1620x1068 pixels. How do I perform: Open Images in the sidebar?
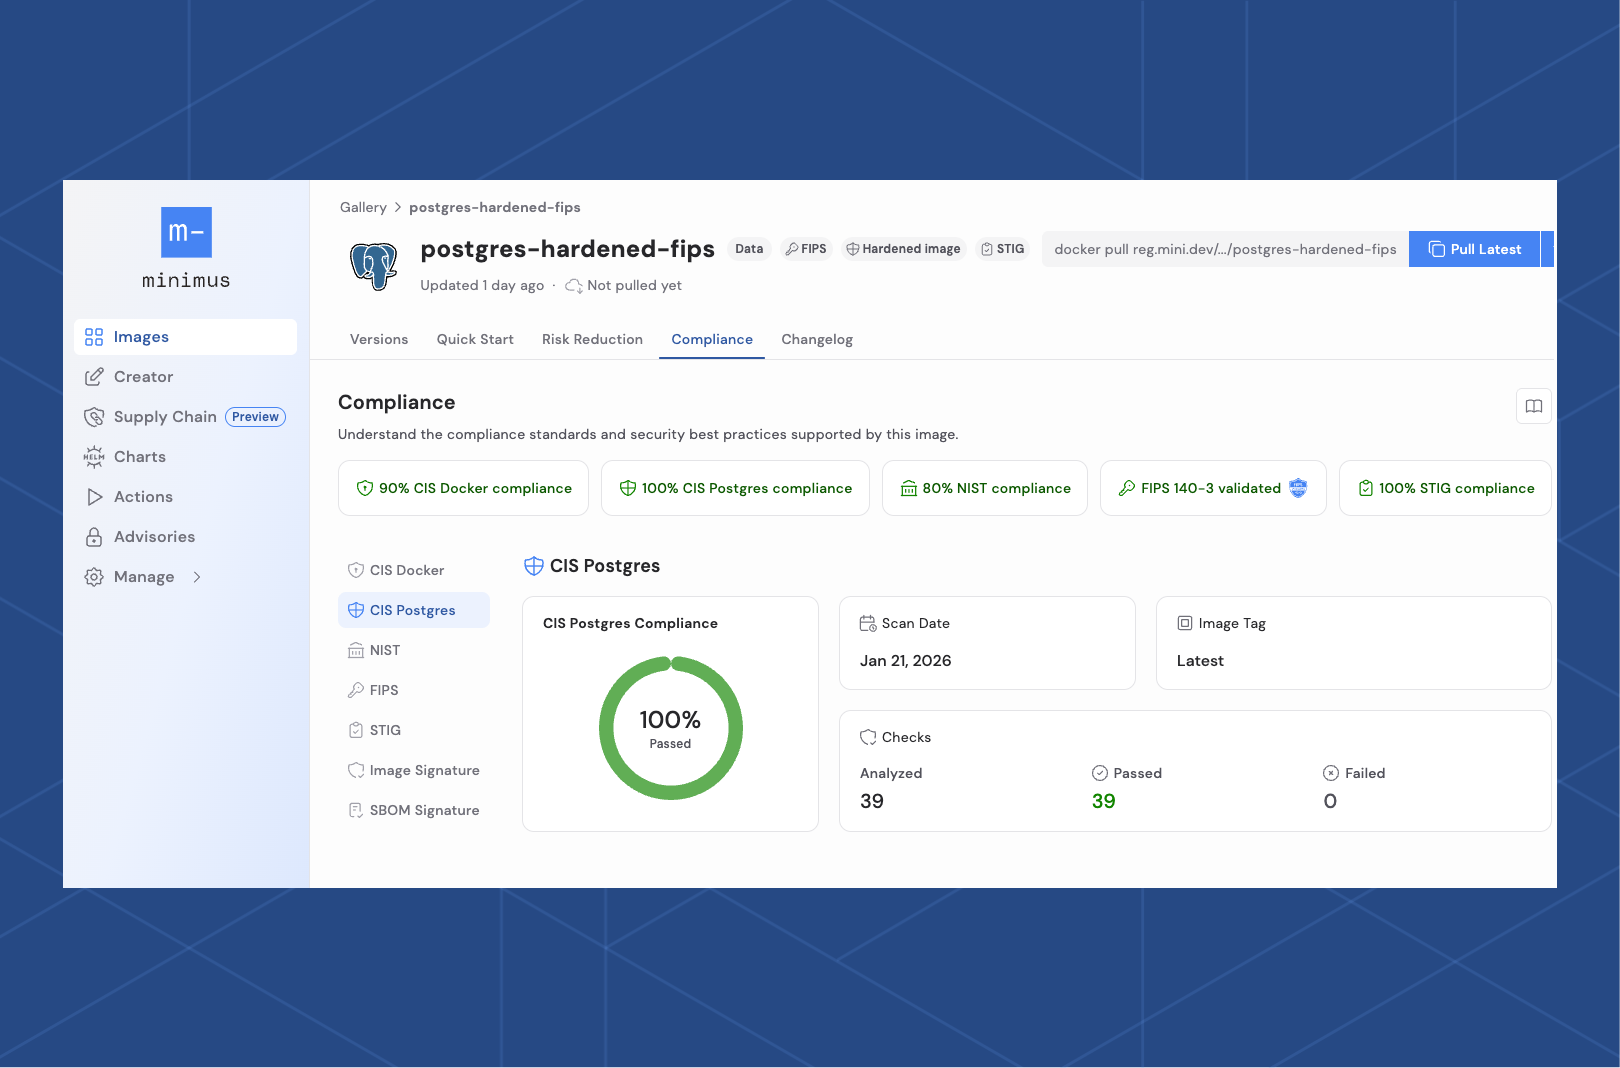click(x=186, y=337)
